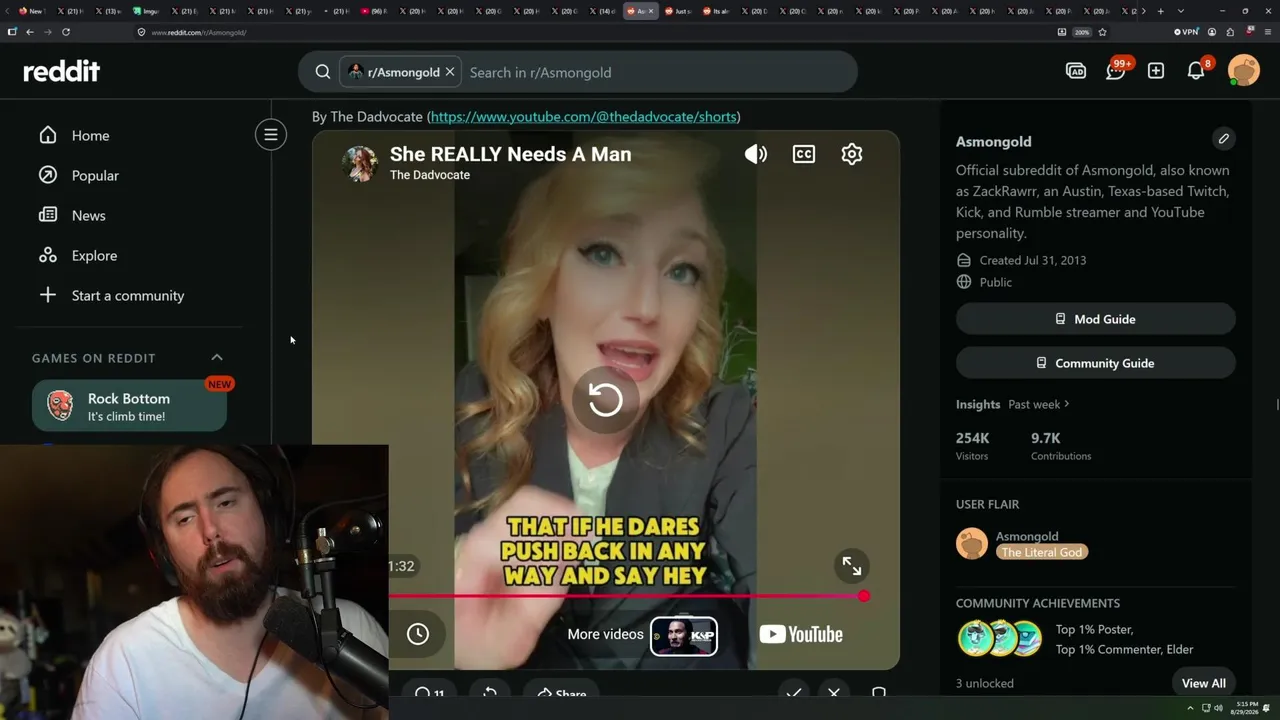Collapse the left navigation sidebar

pos(271,135)
